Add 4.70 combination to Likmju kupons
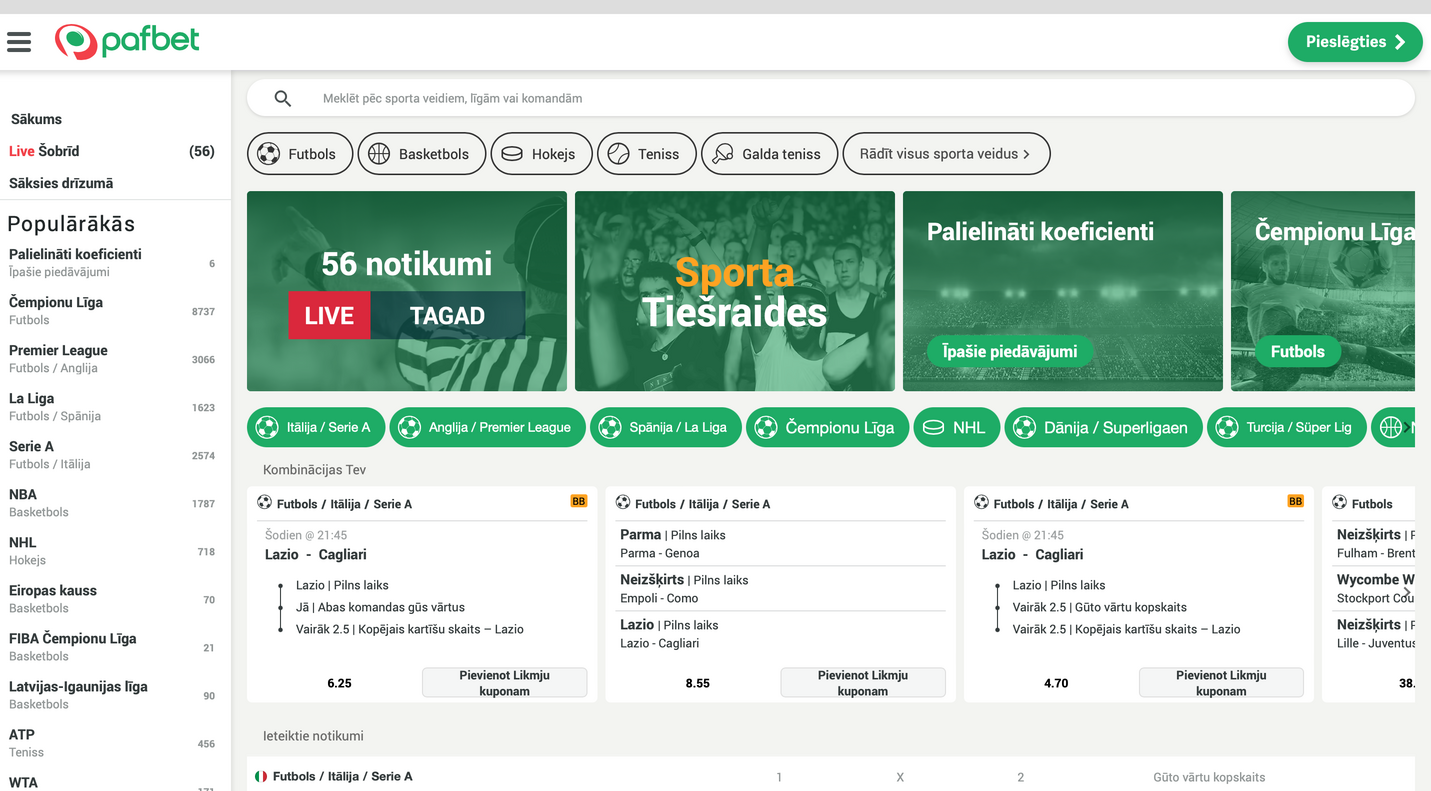Viewport: 1431px width, 791px height. pyautogui.click(x=1221, y=683)
